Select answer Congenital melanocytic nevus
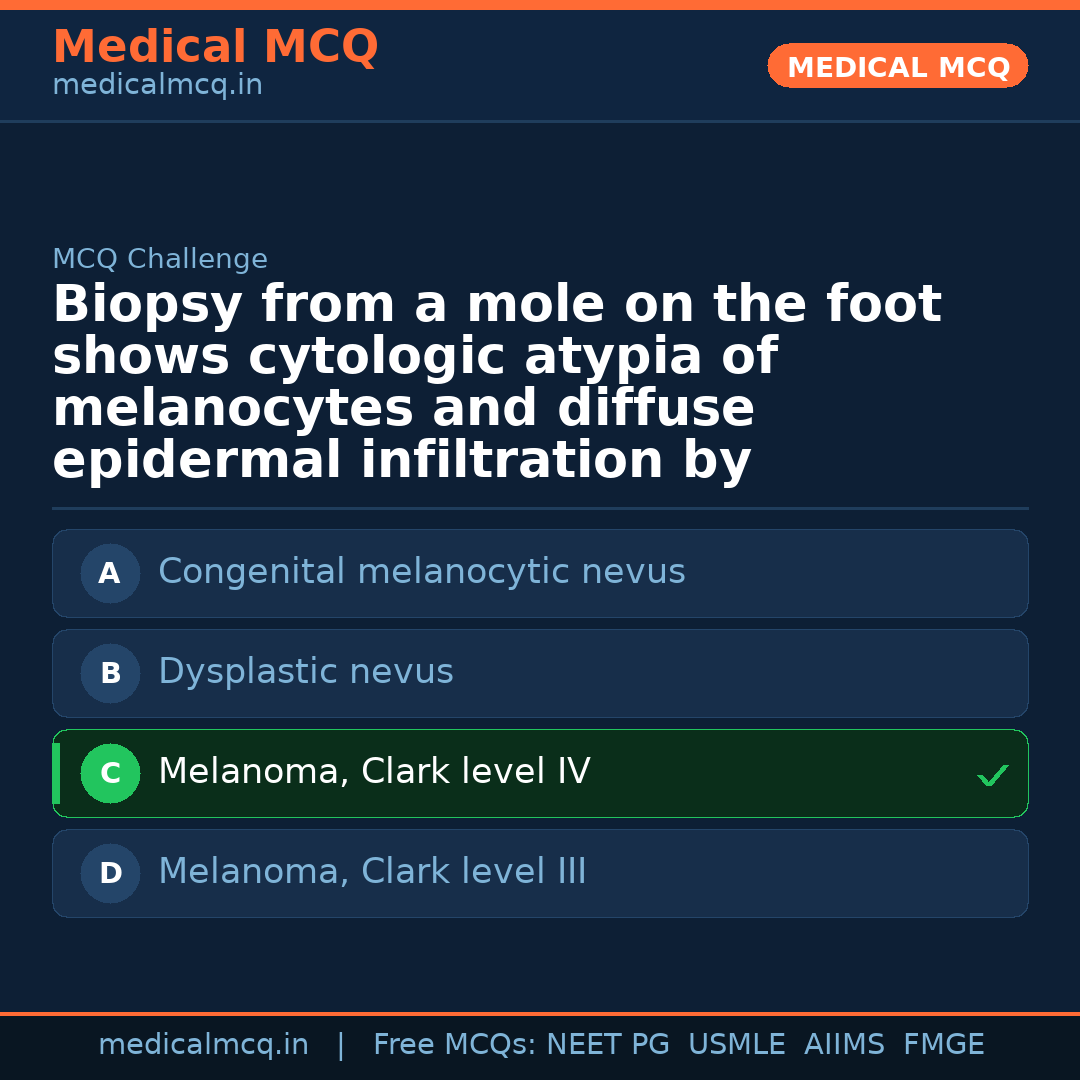Image resolution: width=1080 pixels, height=1080 pixels. 421,572
